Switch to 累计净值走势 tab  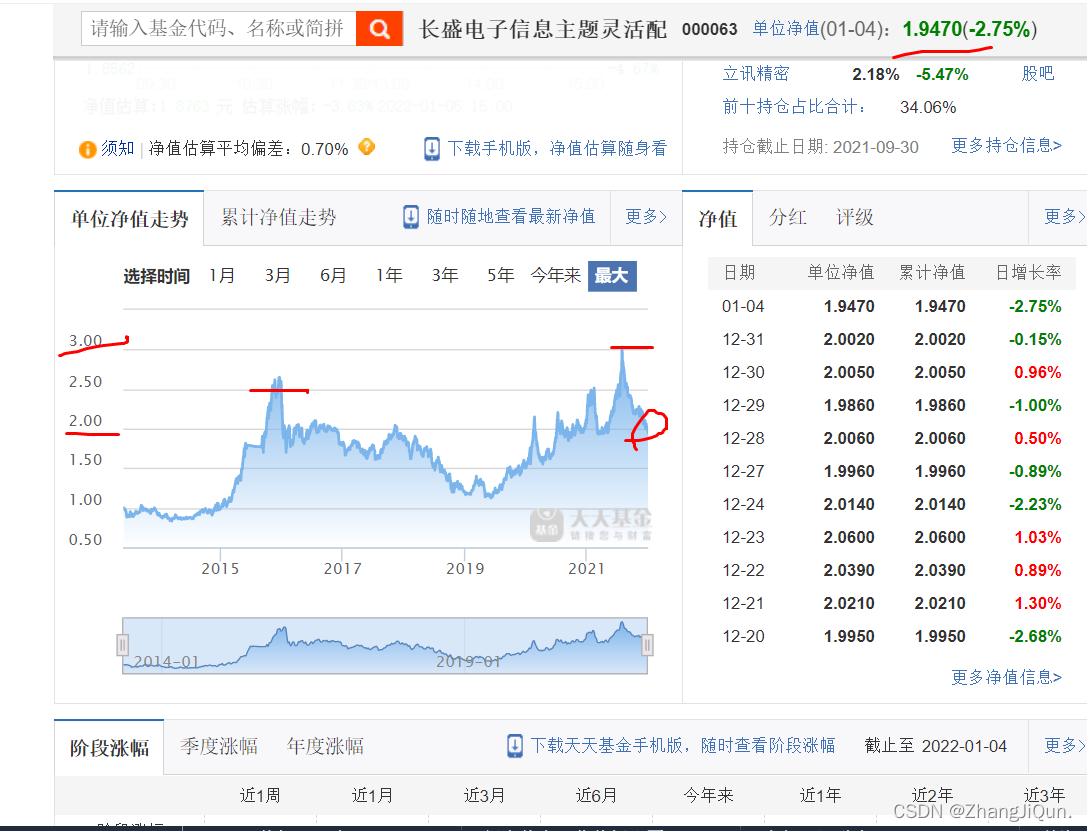278,218
